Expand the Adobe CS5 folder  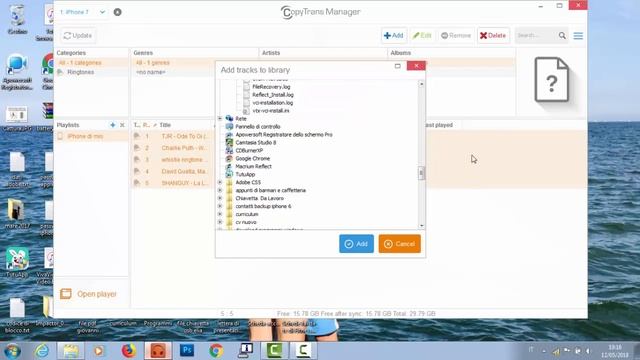pos(220,182)
